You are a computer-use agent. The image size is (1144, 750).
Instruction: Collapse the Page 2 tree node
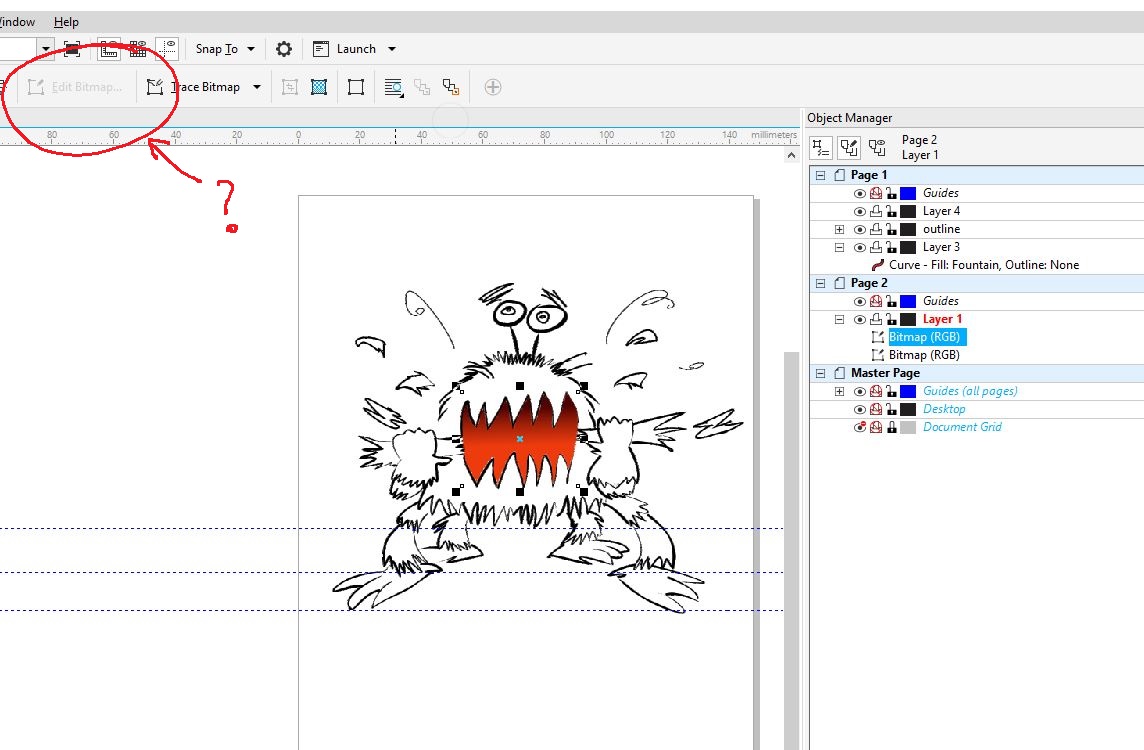819,282
